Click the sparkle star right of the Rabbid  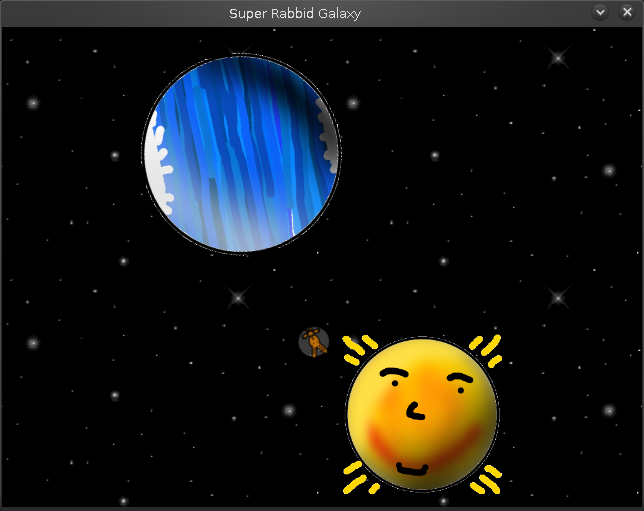tap(558, 297)
